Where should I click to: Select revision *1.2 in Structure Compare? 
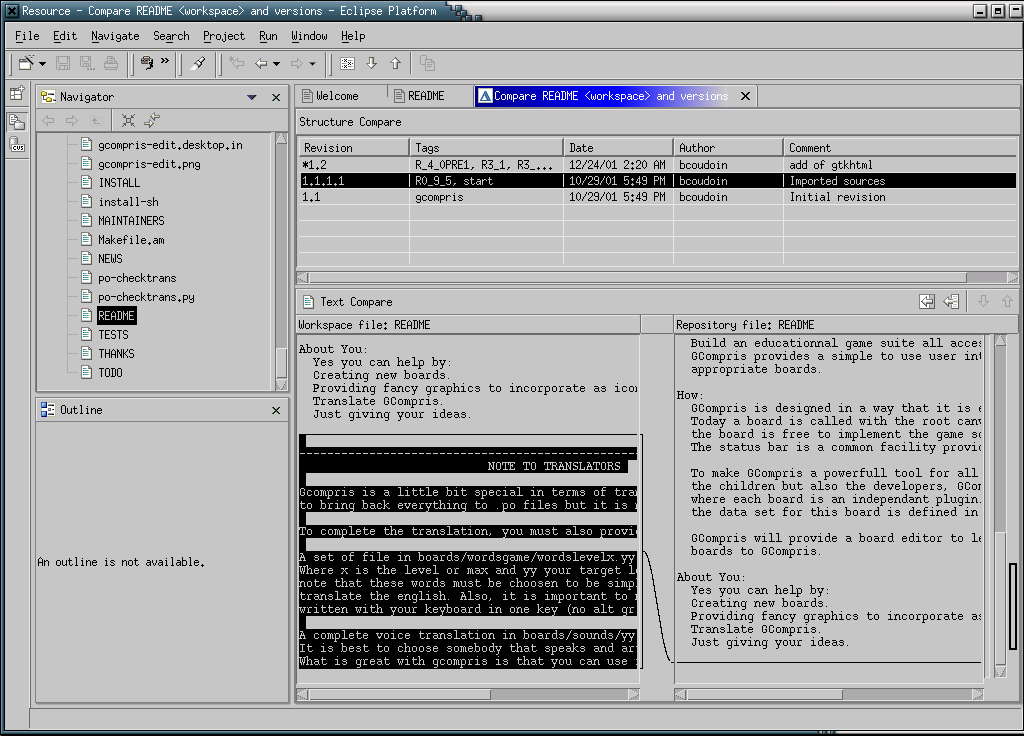658,165
